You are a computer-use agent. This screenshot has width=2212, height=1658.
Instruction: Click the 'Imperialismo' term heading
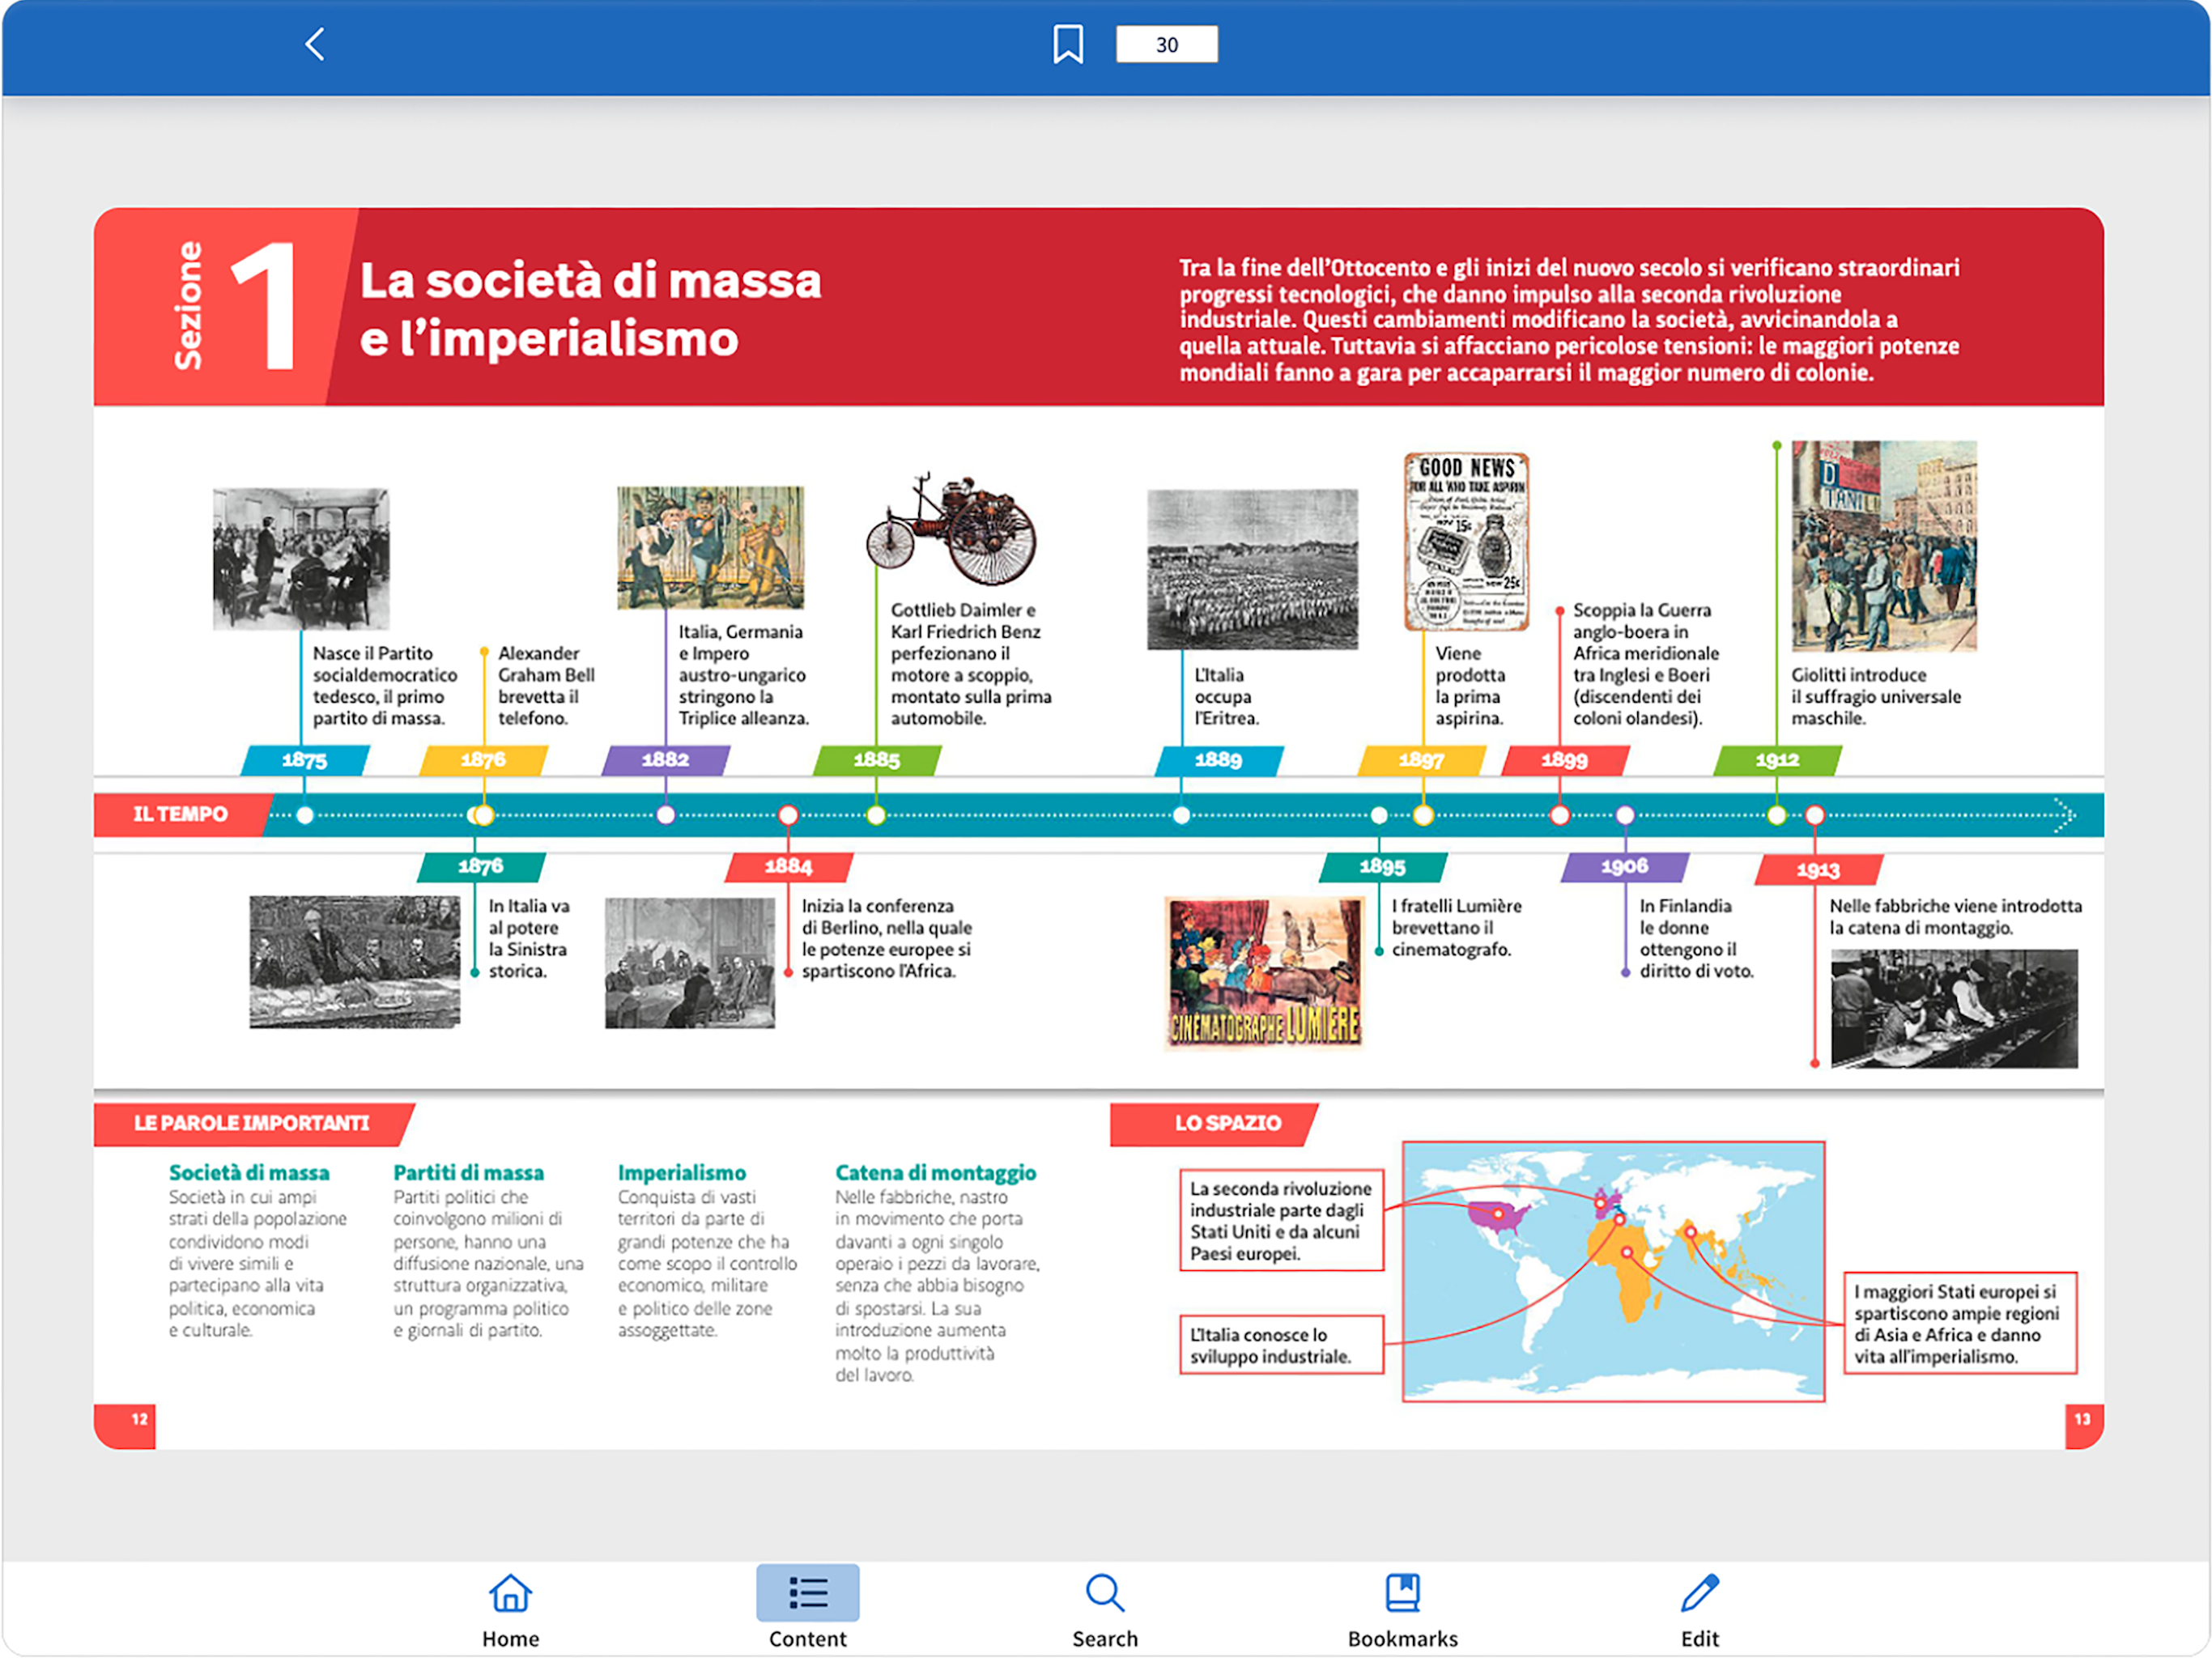(x=681, y=1173)
